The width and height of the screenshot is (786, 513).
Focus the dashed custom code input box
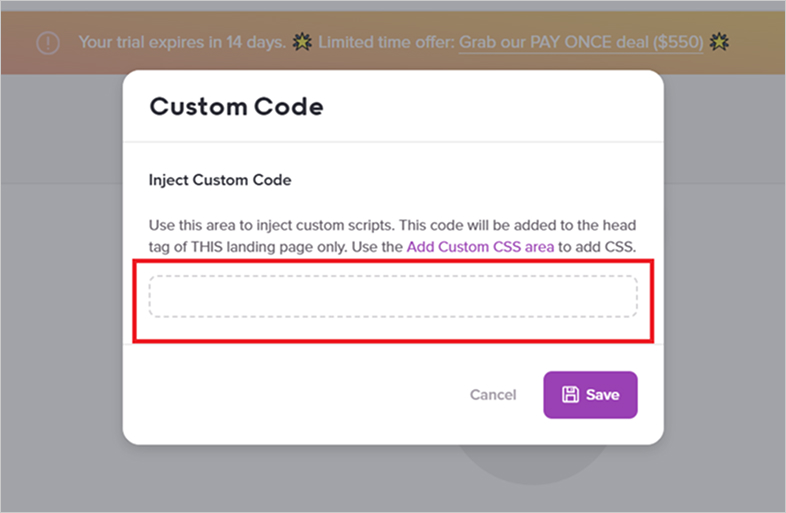click(392, 297)
